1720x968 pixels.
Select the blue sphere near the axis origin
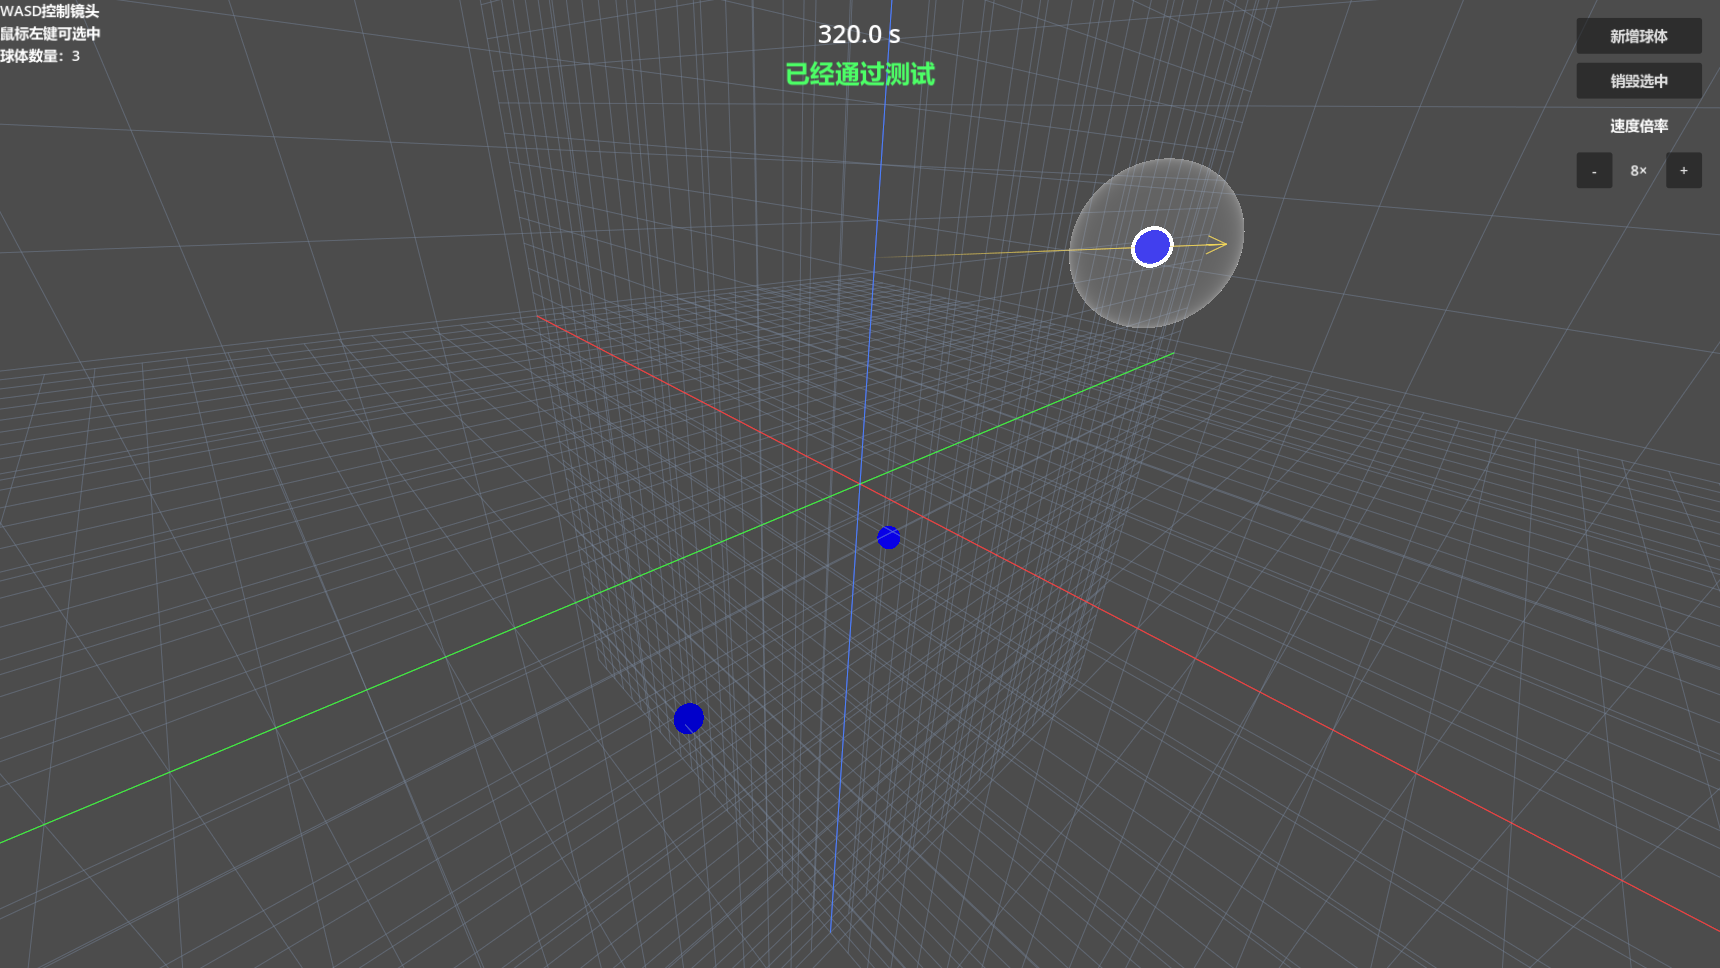click(x=888, y=538)
